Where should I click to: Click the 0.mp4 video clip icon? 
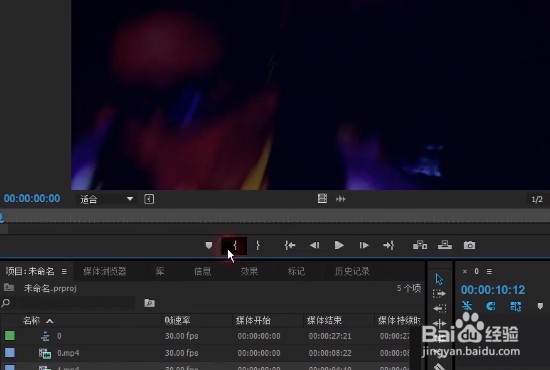45,353
